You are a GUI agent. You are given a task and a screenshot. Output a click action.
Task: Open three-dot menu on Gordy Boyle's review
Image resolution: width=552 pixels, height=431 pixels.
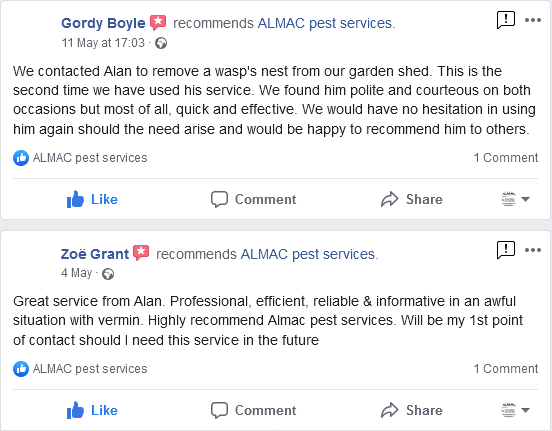533,20
